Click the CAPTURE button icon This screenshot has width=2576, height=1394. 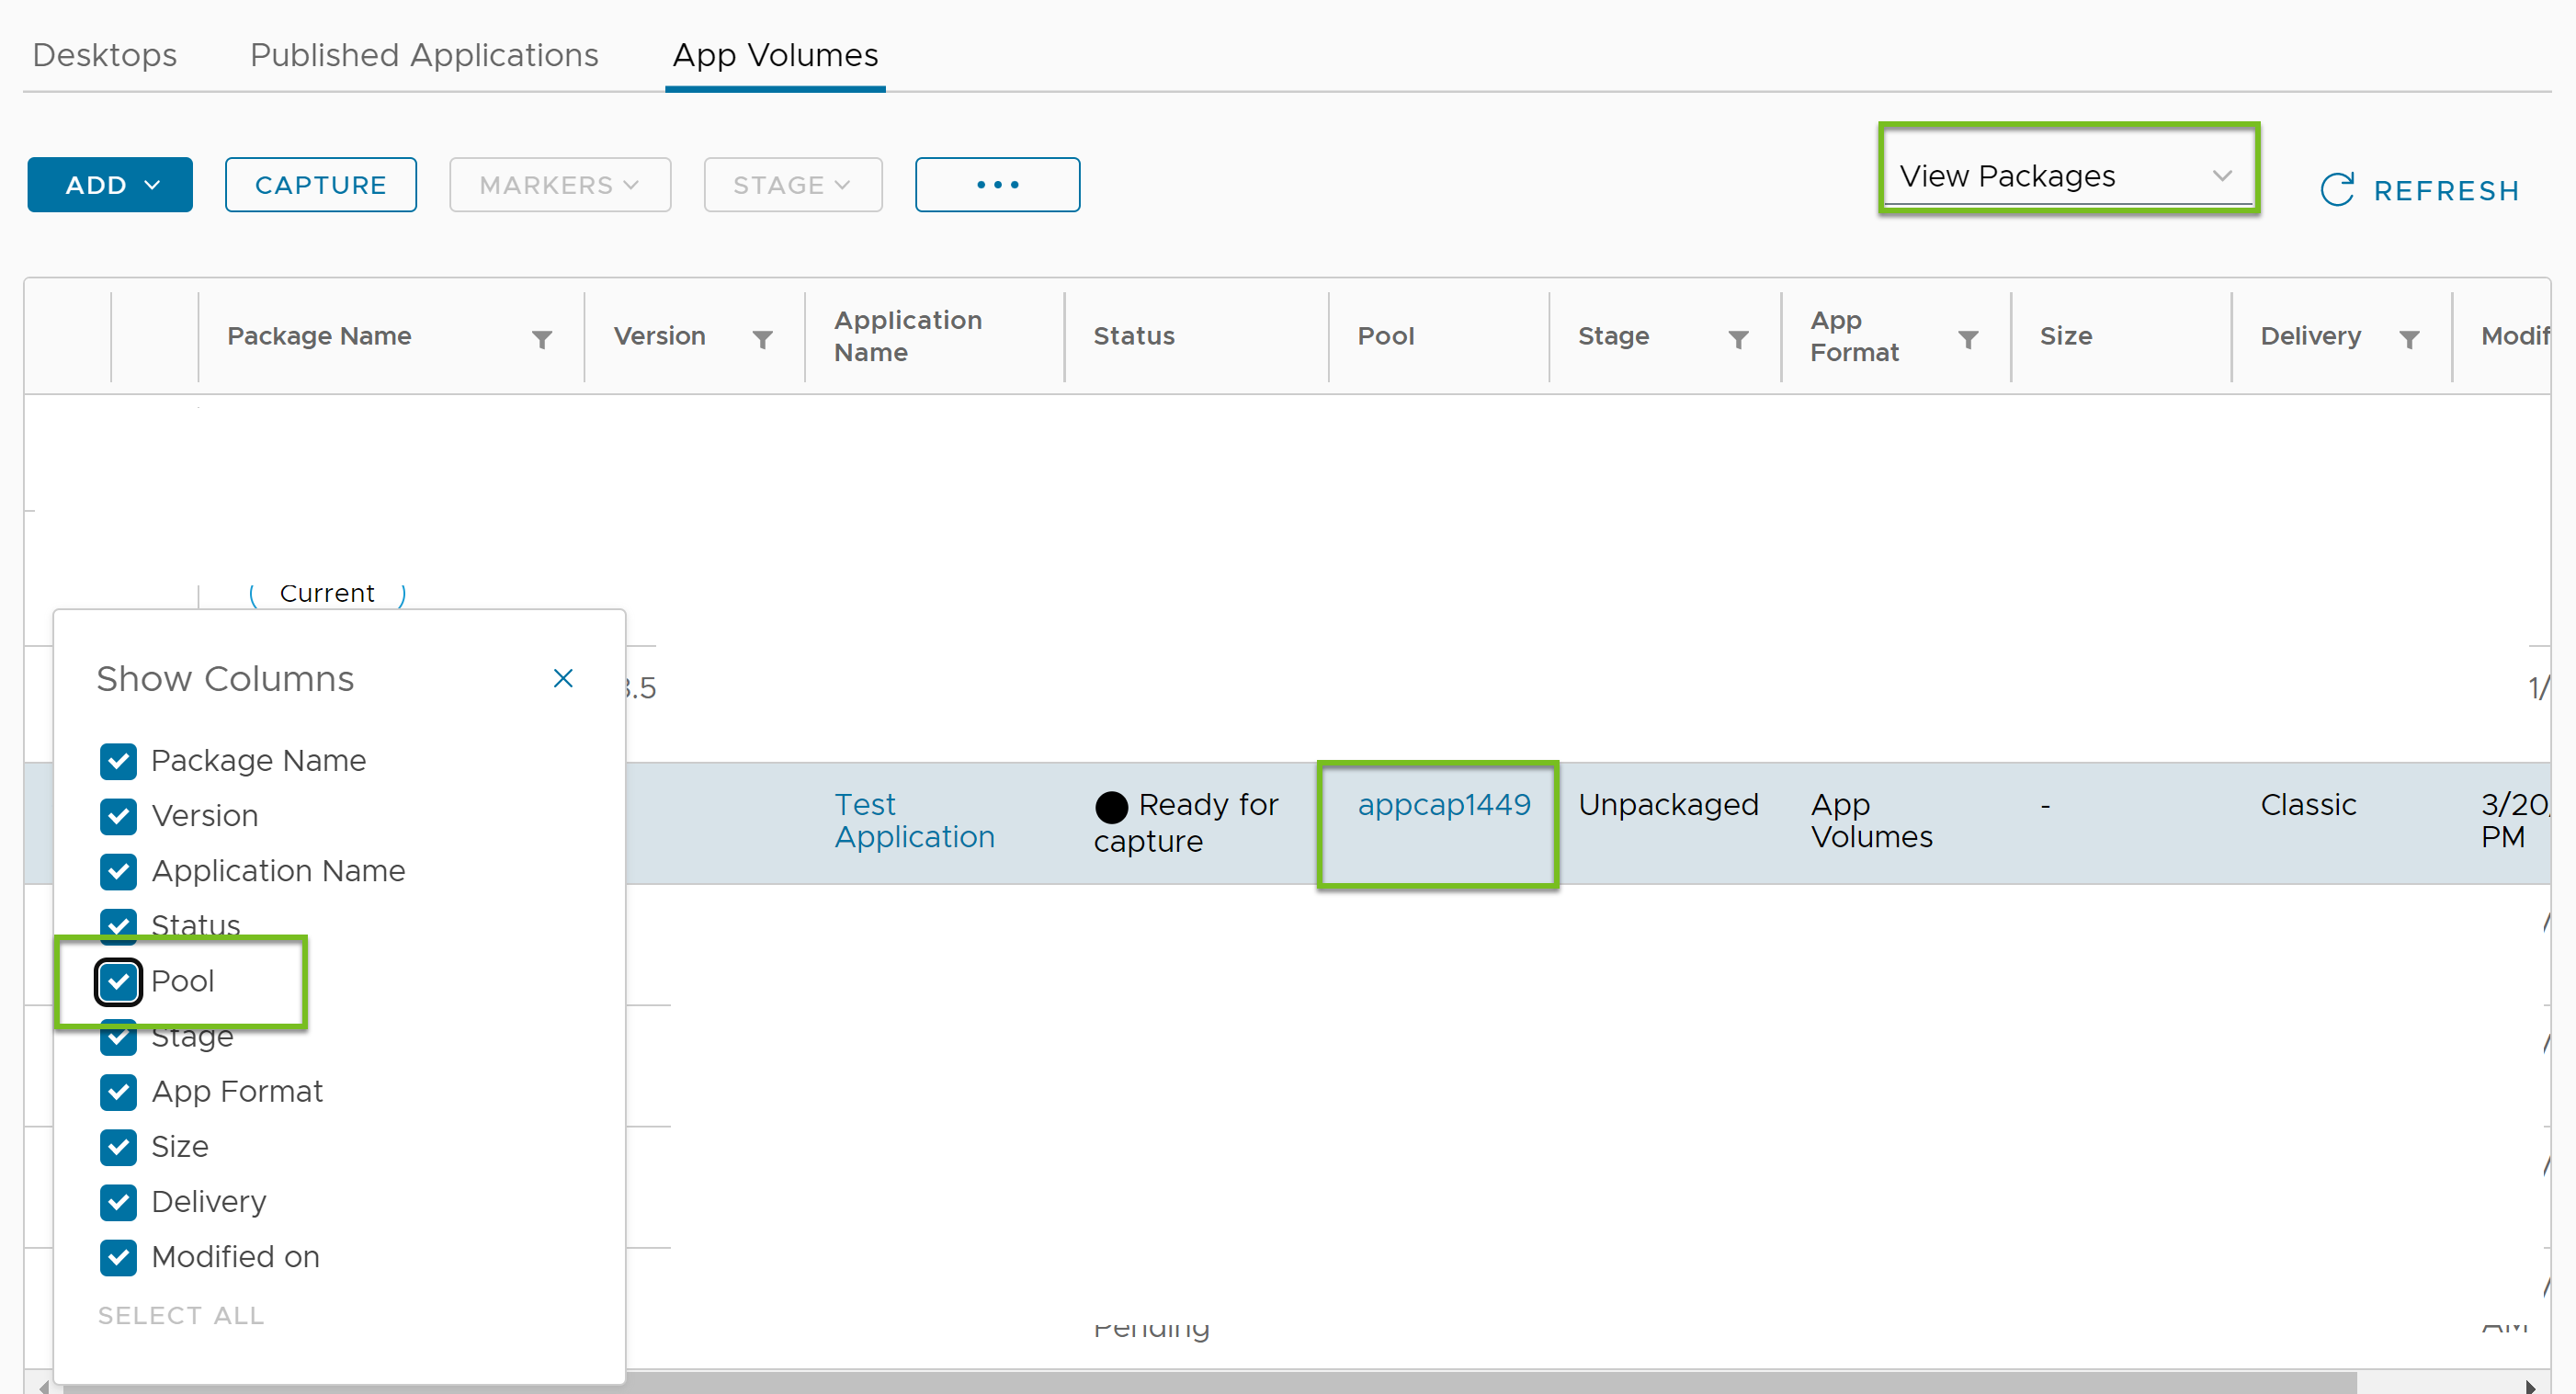(x=321, y=184)
